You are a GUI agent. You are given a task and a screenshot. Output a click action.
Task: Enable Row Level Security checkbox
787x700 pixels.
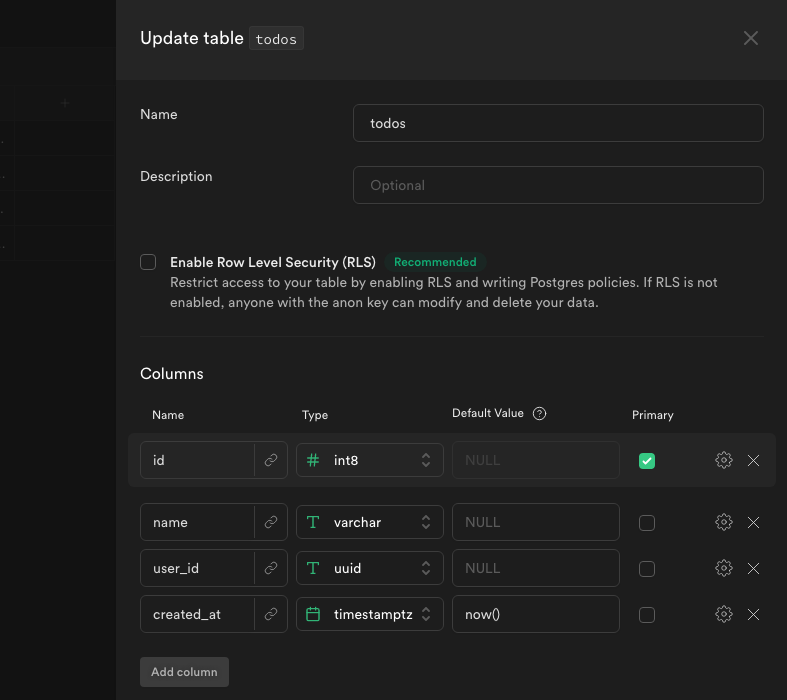[x=148, y=262]
